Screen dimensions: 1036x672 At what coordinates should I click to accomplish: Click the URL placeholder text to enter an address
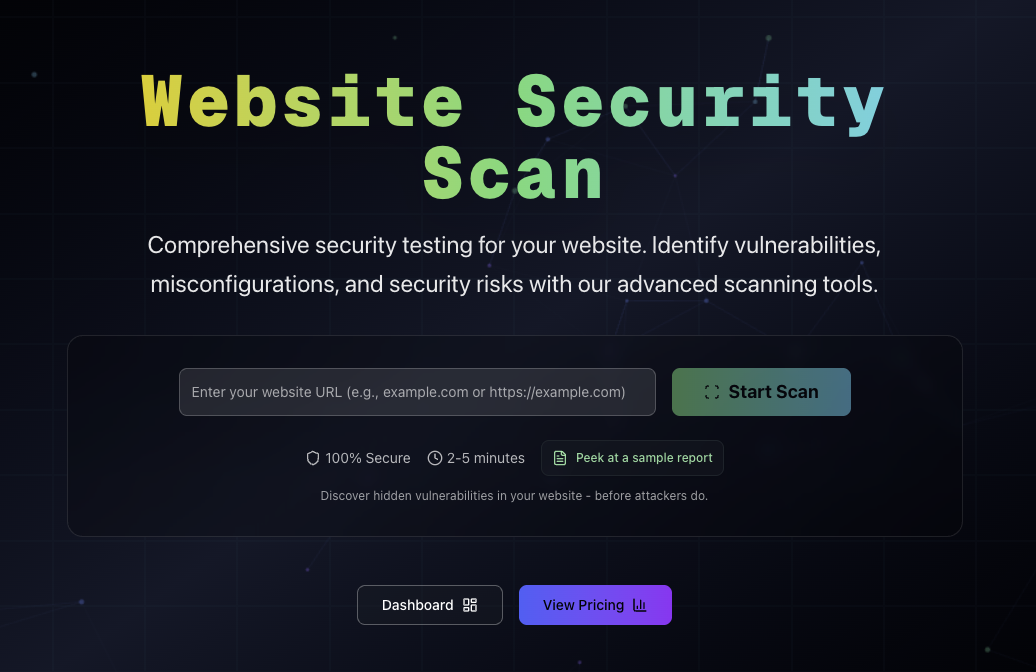408,392
